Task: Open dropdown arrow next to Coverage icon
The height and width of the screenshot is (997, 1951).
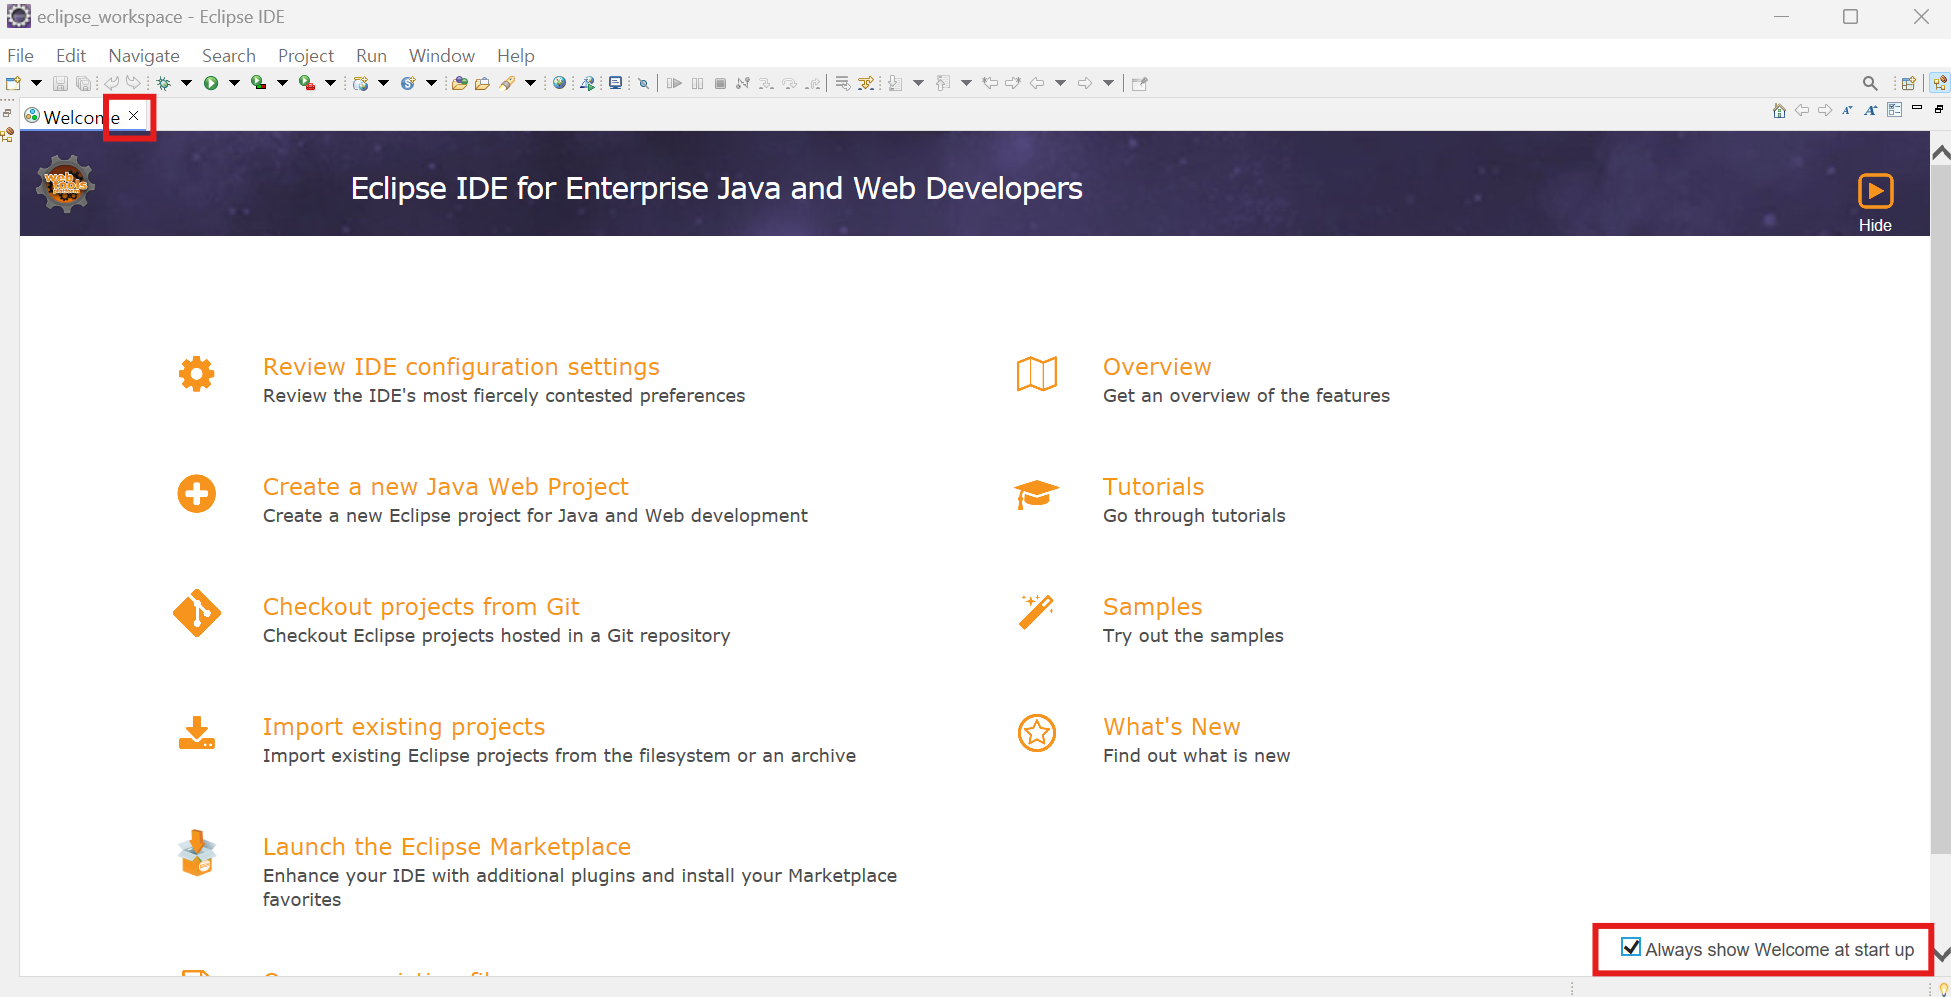Action: [282, 83]
